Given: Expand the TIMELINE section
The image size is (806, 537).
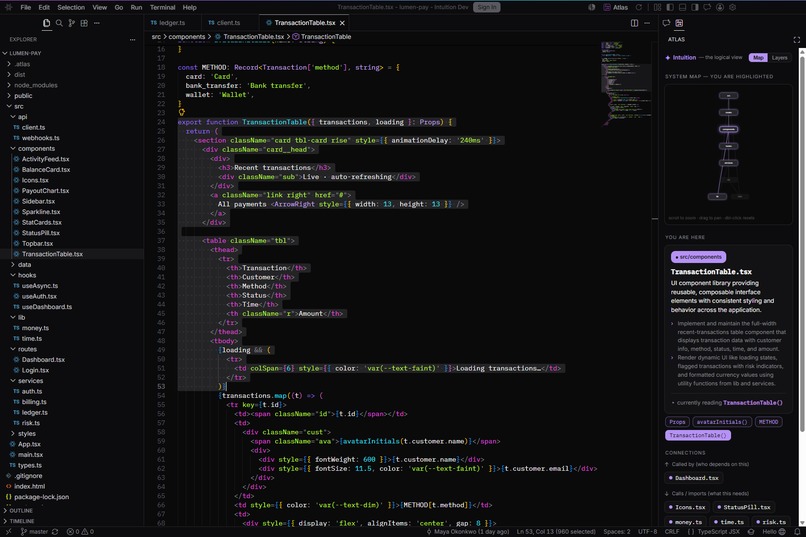Looking at the screenshot, I should [x=22, y=521].
